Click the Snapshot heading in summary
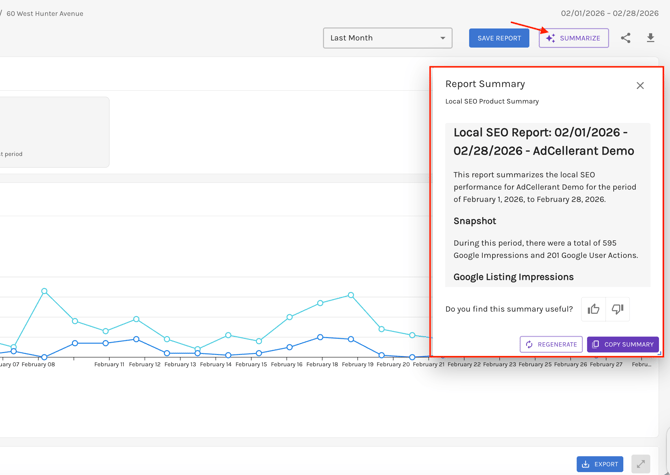This screenshot has height=475, width=670. tap(475, 221)
